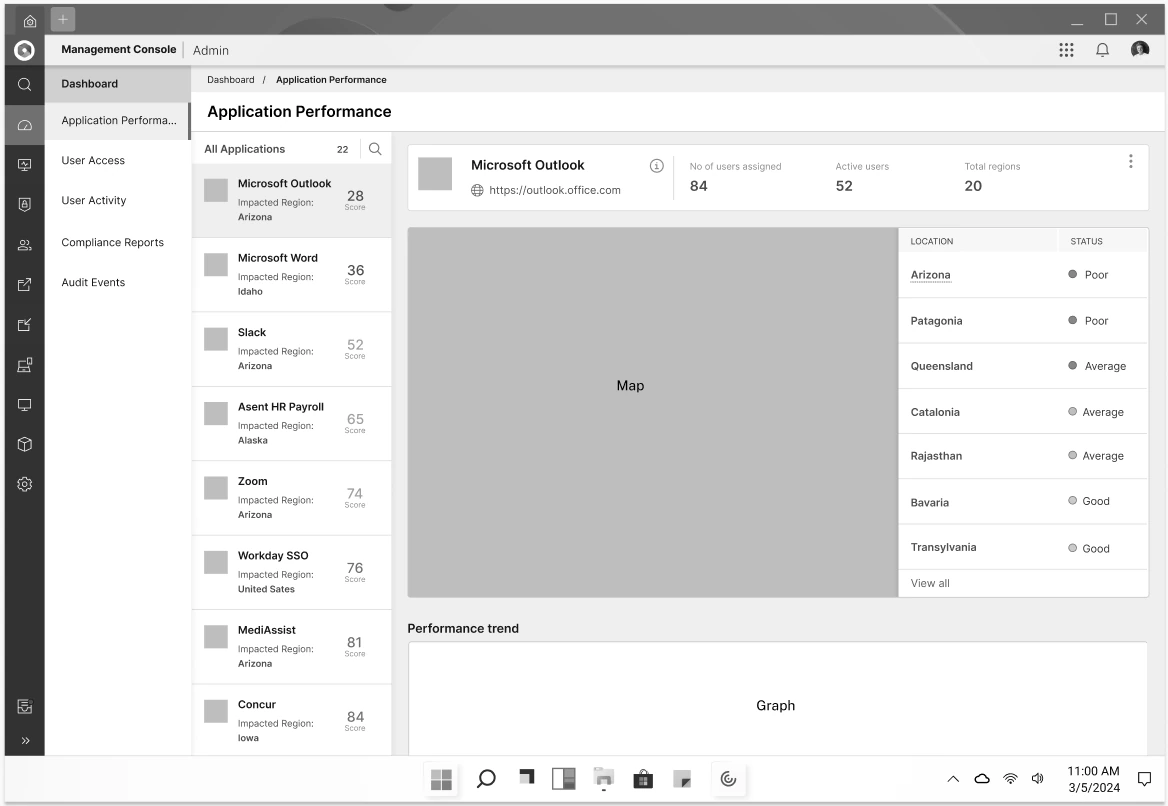Show Microsoft Outlook info icon
Screen dimensions: 1168x806
(x=656, y=165)
